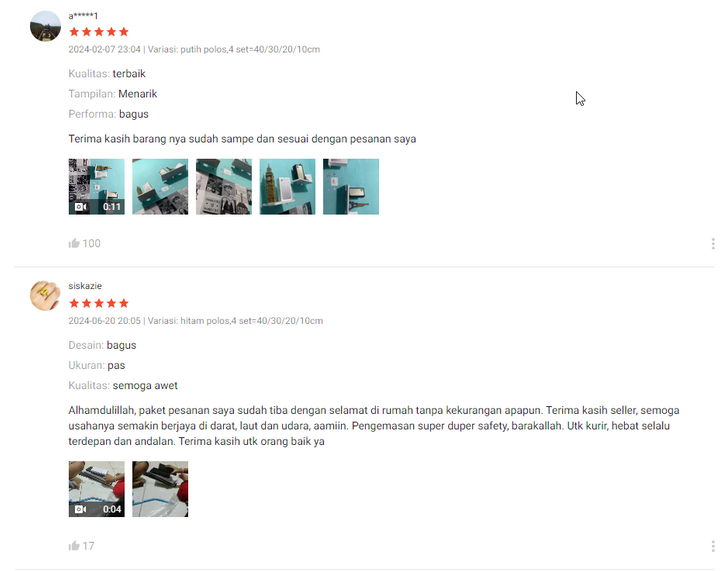
Task: Open third photo with black-and-white collage
Action: pyautogui.click(x=224, y=187)
